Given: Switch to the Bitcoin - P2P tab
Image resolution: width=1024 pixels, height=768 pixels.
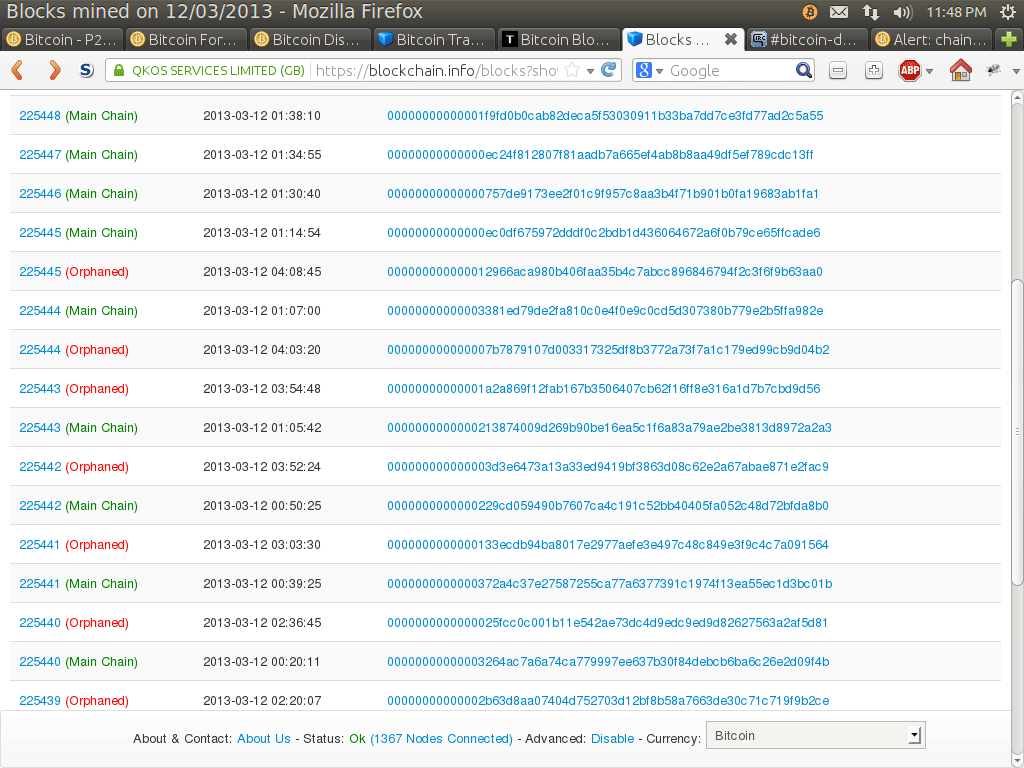Looking at the screenshot, I should [61, 39].
